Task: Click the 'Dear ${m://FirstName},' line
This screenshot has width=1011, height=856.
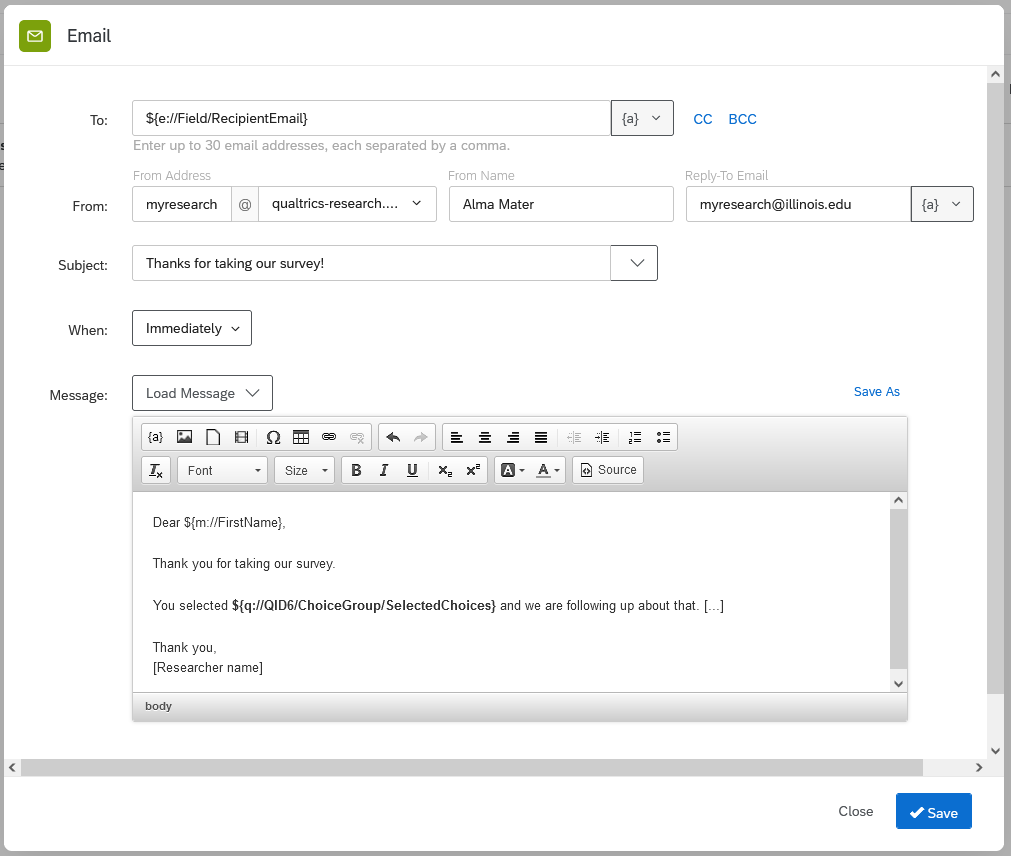Action: pyautogui.click(x=219, y=522)
